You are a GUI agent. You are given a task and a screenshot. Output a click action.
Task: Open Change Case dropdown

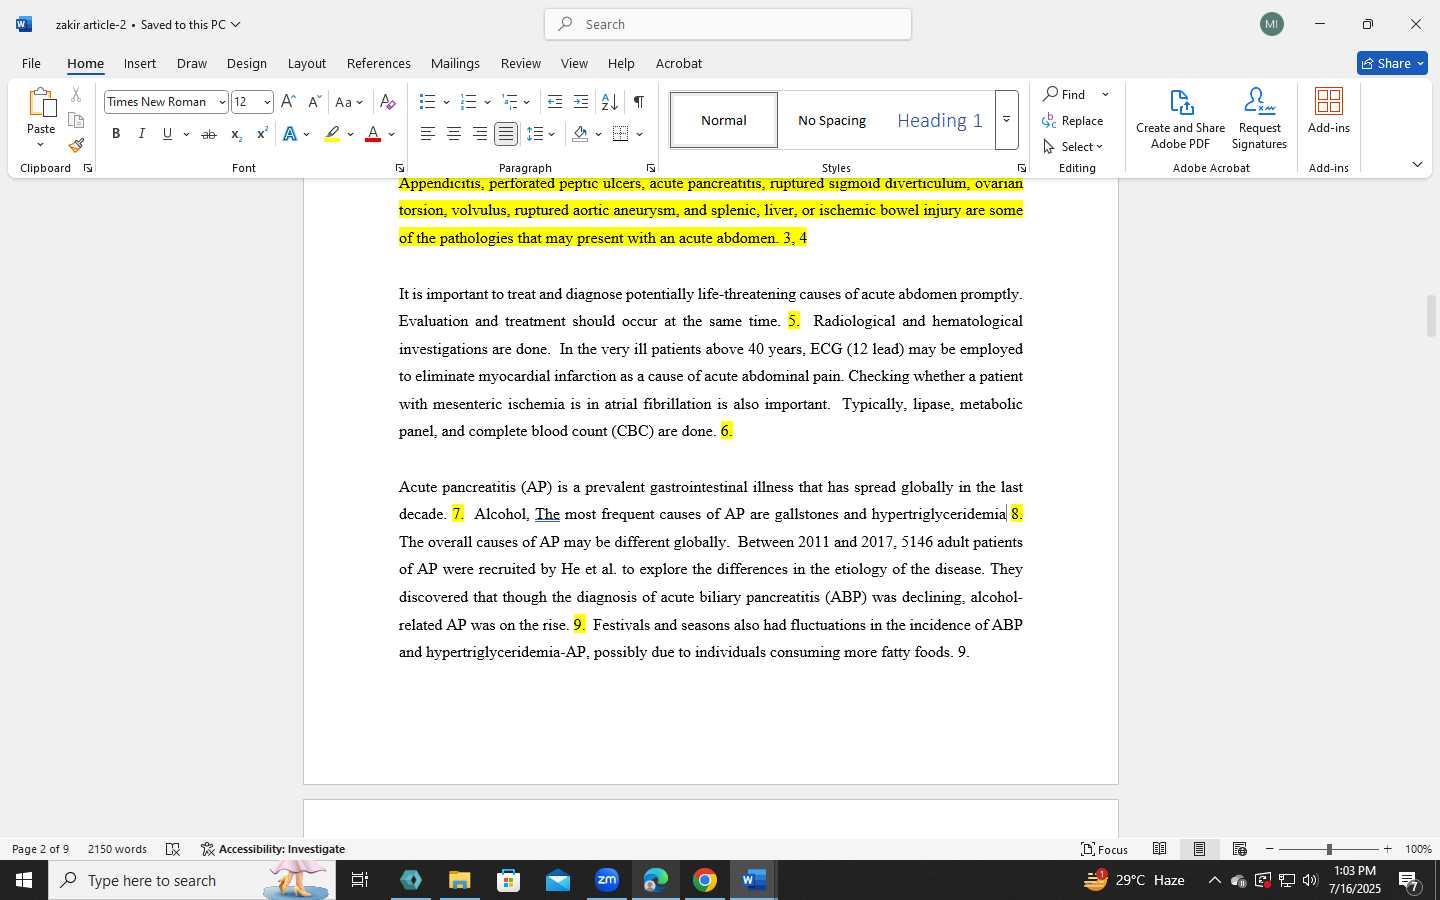(349, 102)
